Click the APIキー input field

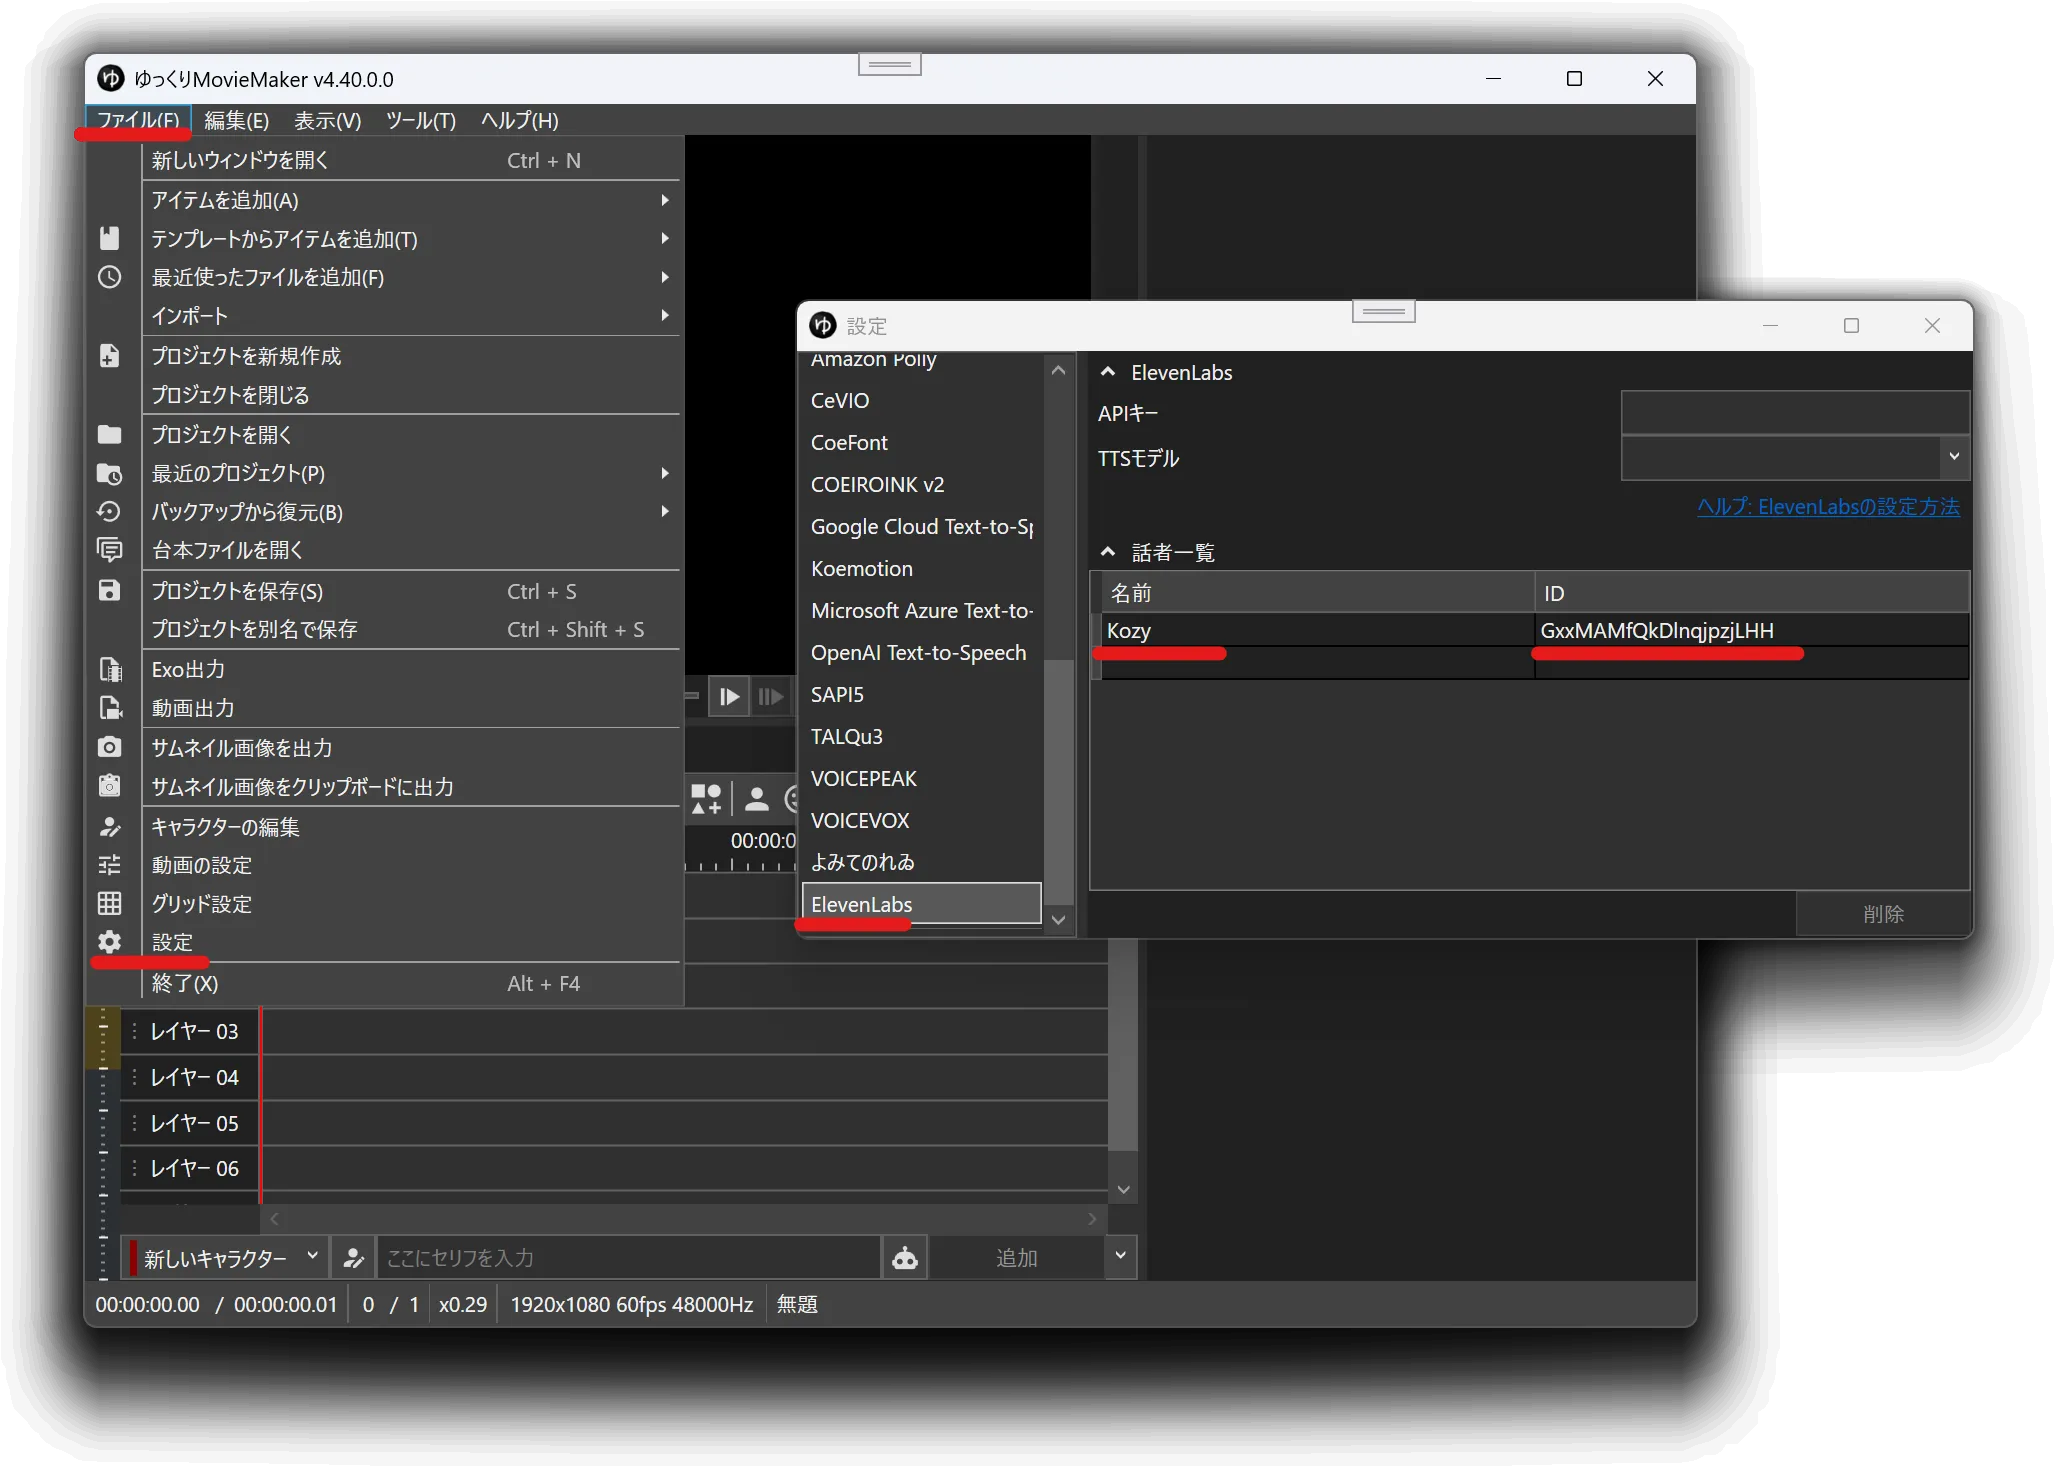coord(1795,412)
